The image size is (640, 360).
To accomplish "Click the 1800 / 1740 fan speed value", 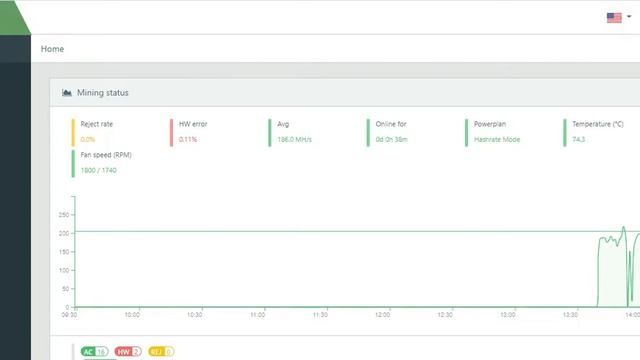I will click(x=98, y=170).
